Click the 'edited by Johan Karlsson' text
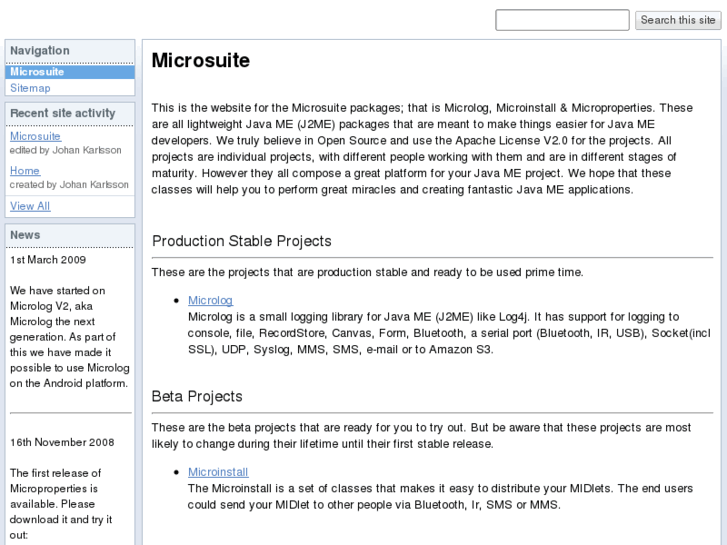 [x=65, y=150]
